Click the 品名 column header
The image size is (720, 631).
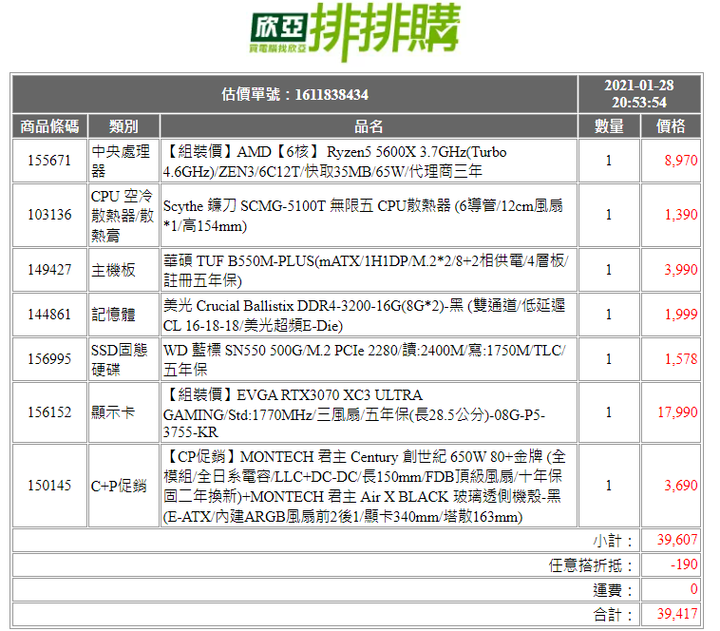point(368,126)
